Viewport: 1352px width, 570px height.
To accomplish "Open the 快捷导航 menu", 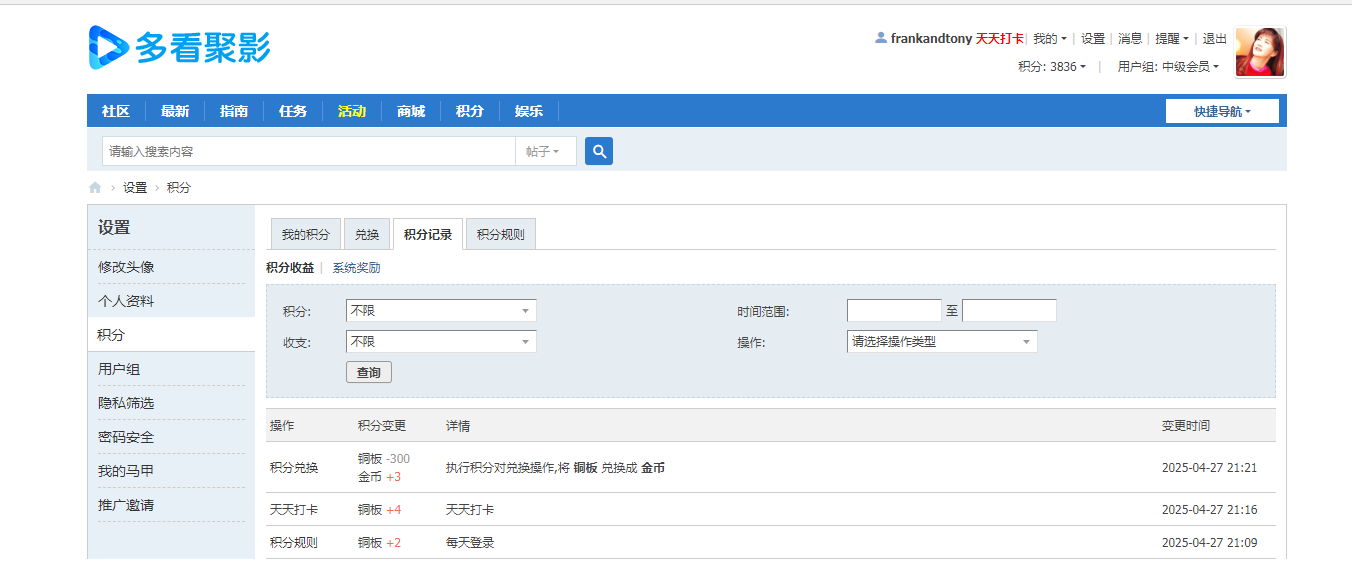I will [x=1221, y=111].
